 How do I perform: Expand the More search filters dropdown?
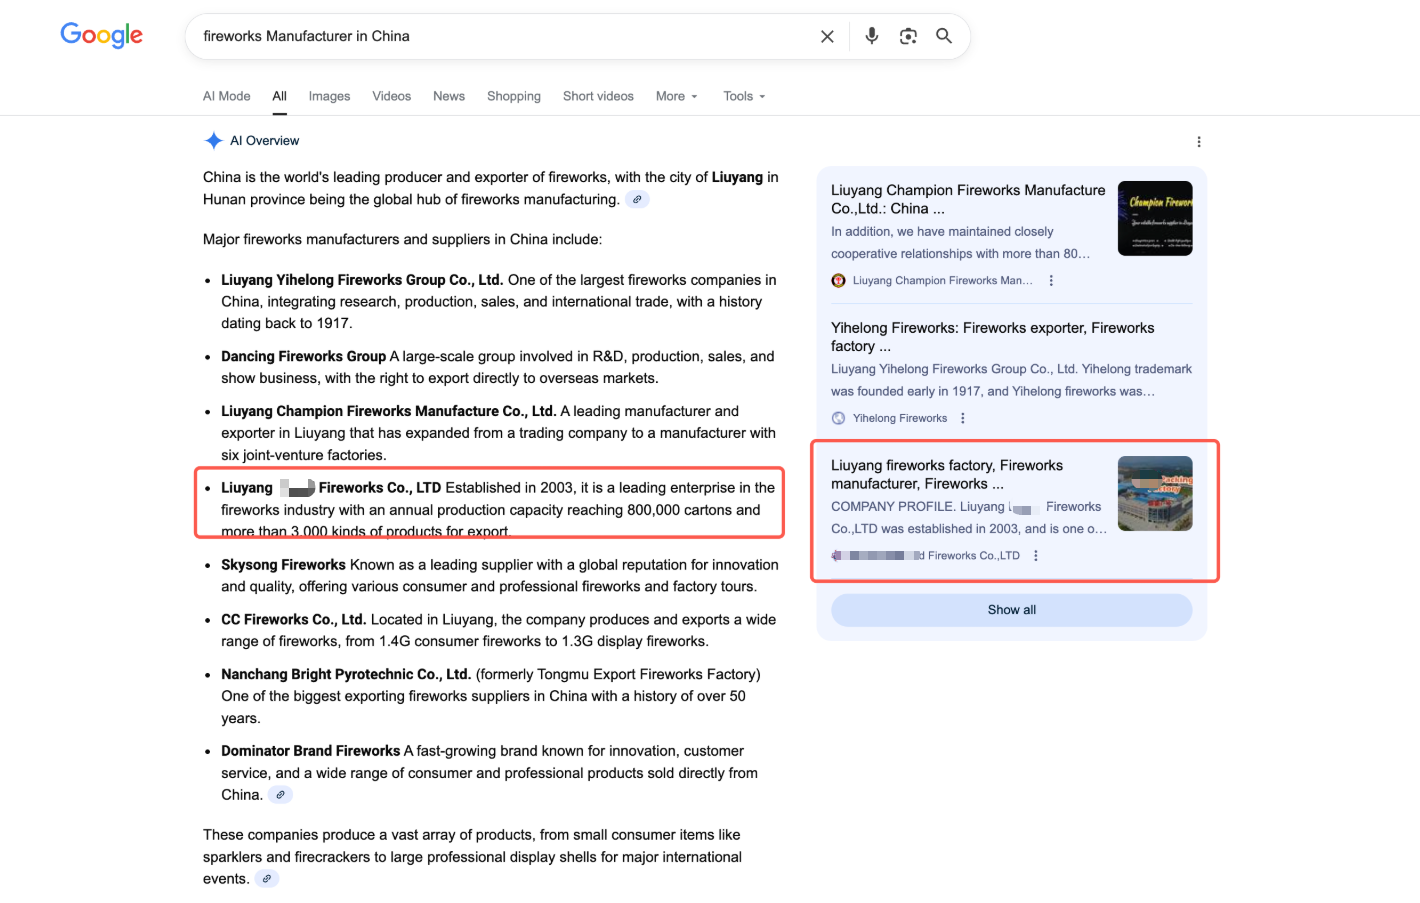point(676,96)
